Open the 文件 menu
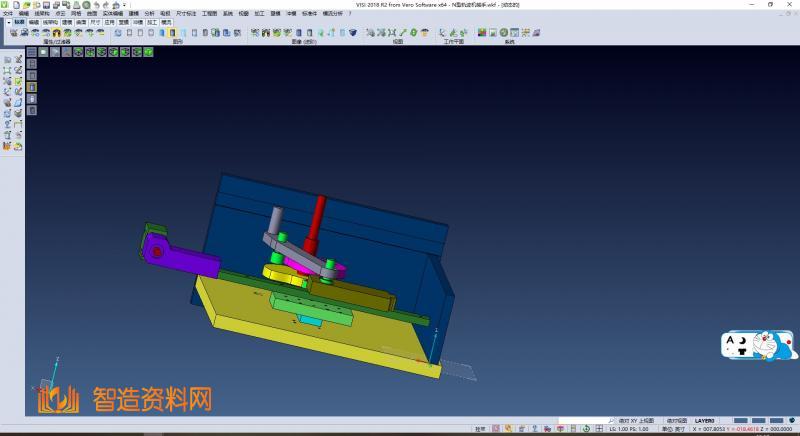Image resolution: width=800 pixels, height=436 pixels. click(x=8, y=13)
